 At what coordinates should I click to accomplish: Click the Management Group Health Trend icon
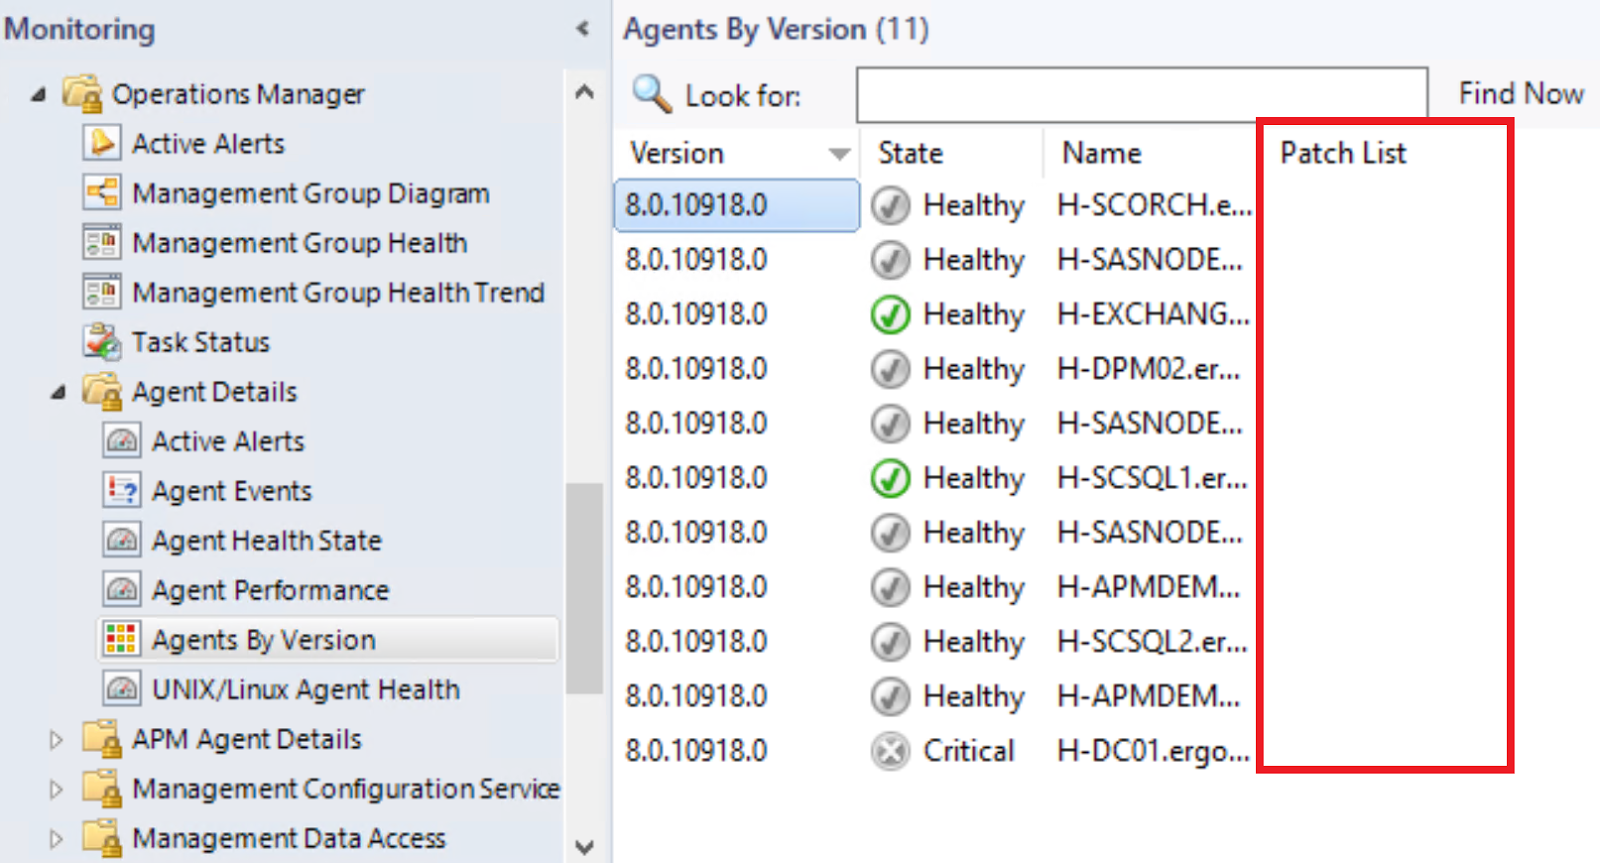102,292
